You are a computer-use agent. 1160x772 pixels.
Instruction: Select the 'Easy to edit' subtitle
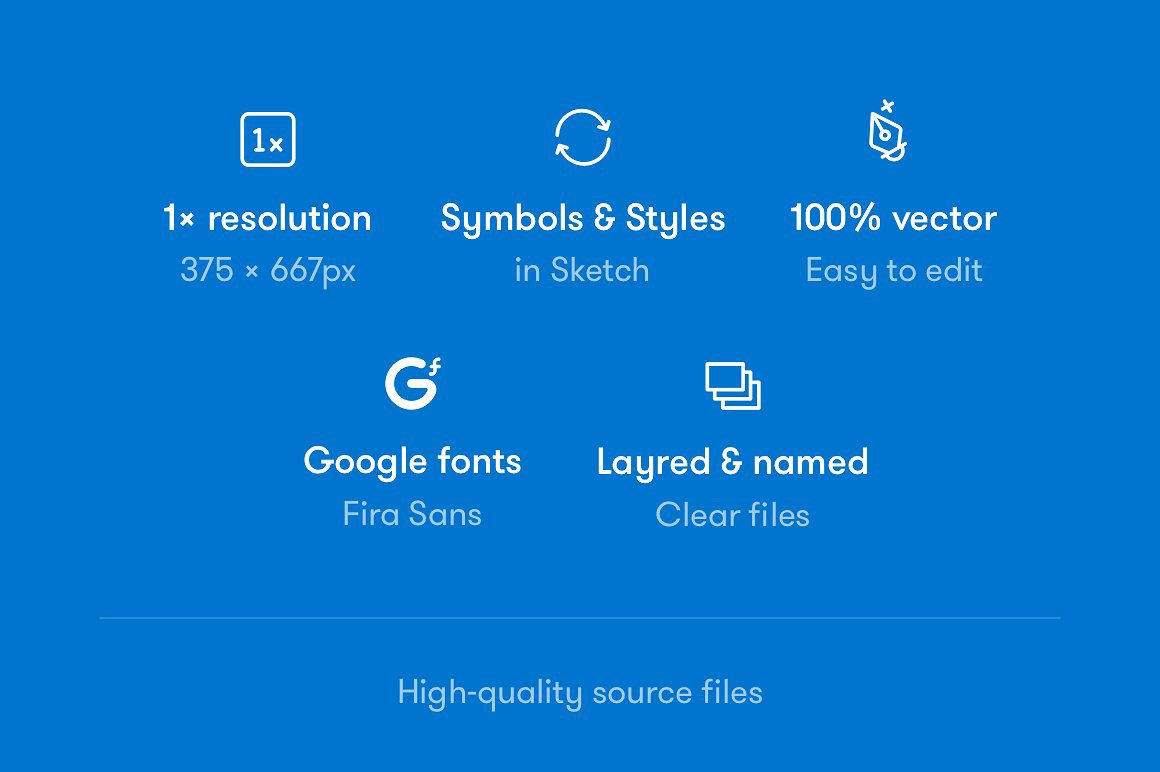[x=894, y=271]
